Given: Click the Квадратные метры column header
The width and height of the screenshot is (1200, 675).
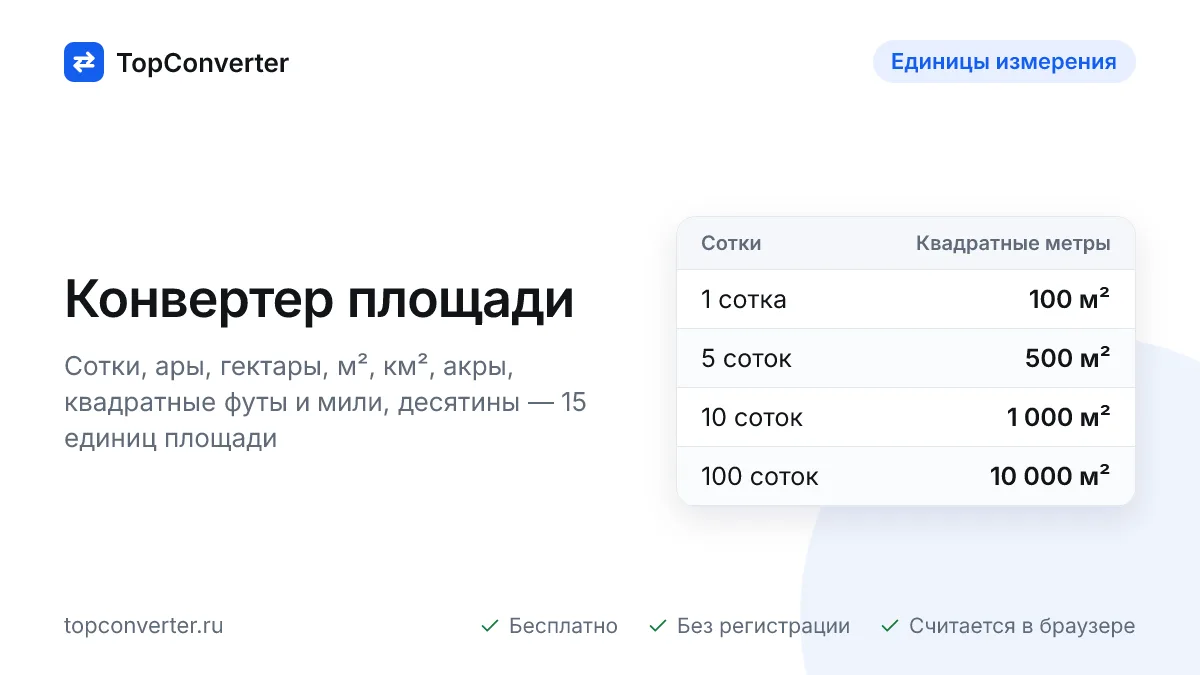Looking at the screenshot, I should tap(1013, 243).
